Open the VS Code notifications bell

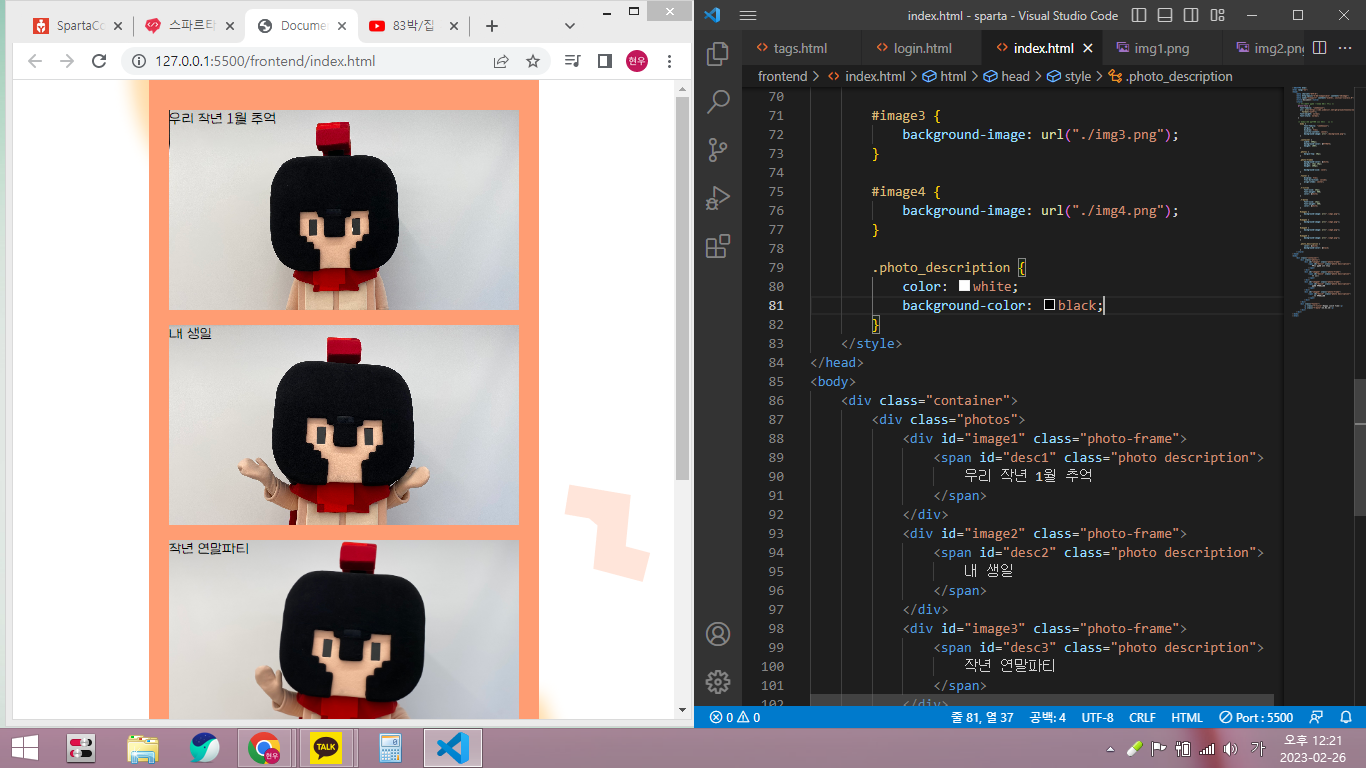click(x=1346, y=717)
